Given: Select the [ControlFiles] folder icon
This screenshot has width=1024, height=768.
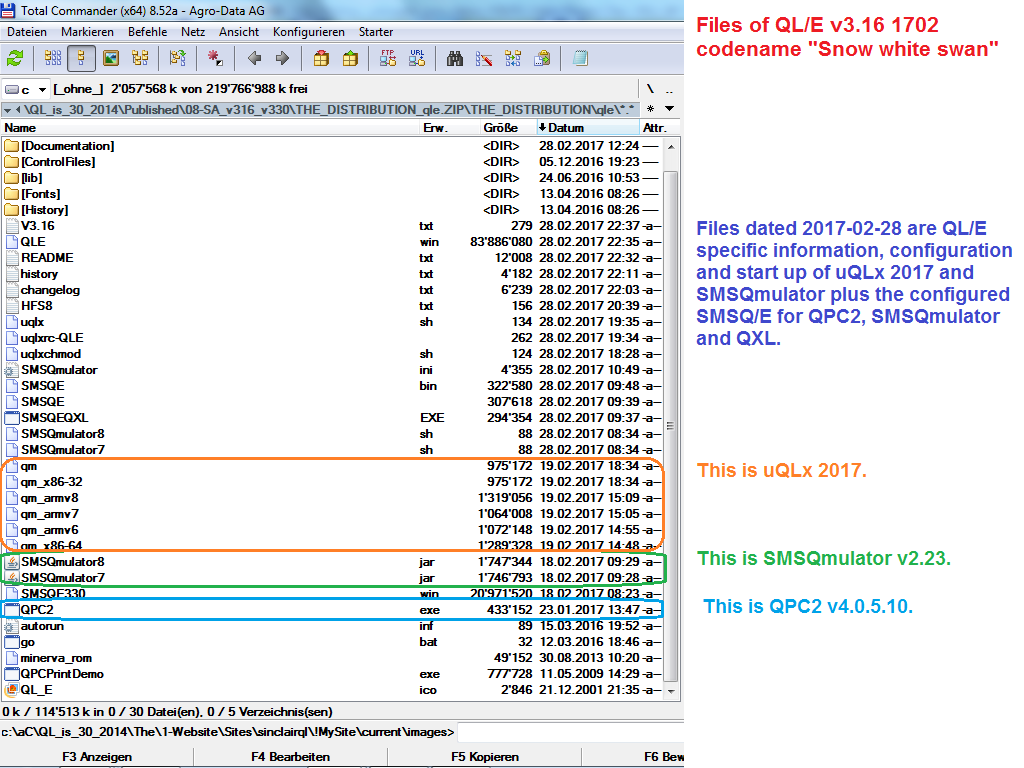Looking at the screenshot, I should tap(12, 162).
